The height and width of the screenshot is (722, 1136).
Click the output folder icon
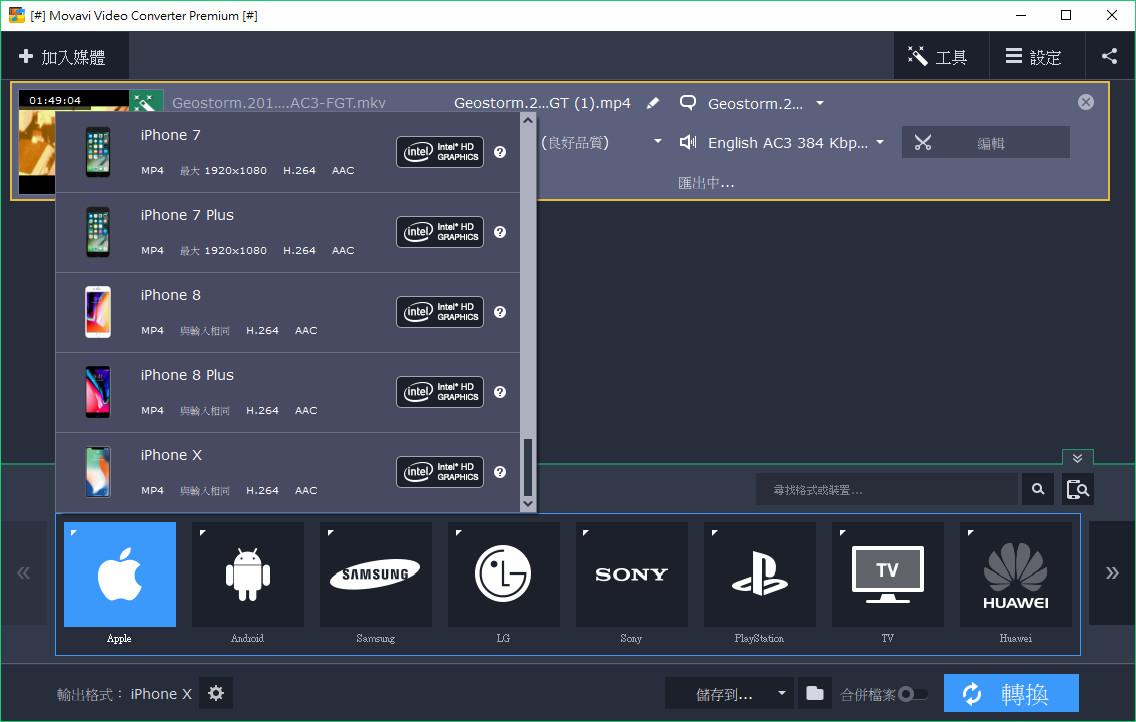pyautogui.click(x=814, y=694)
